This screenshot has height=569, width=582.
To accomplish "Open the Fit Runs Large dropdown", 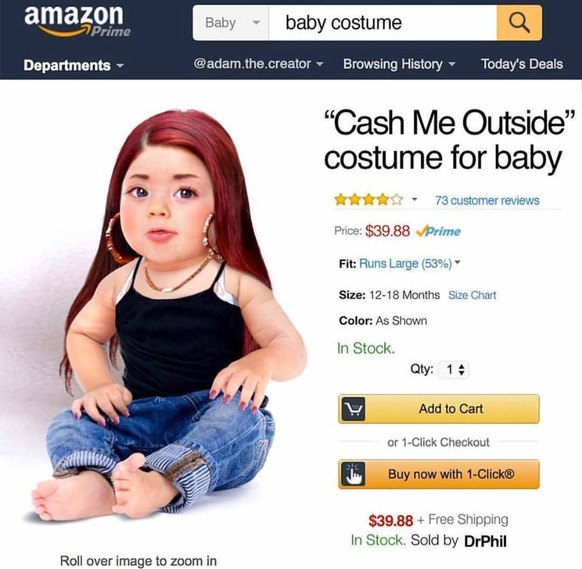I will coord(410,264).
